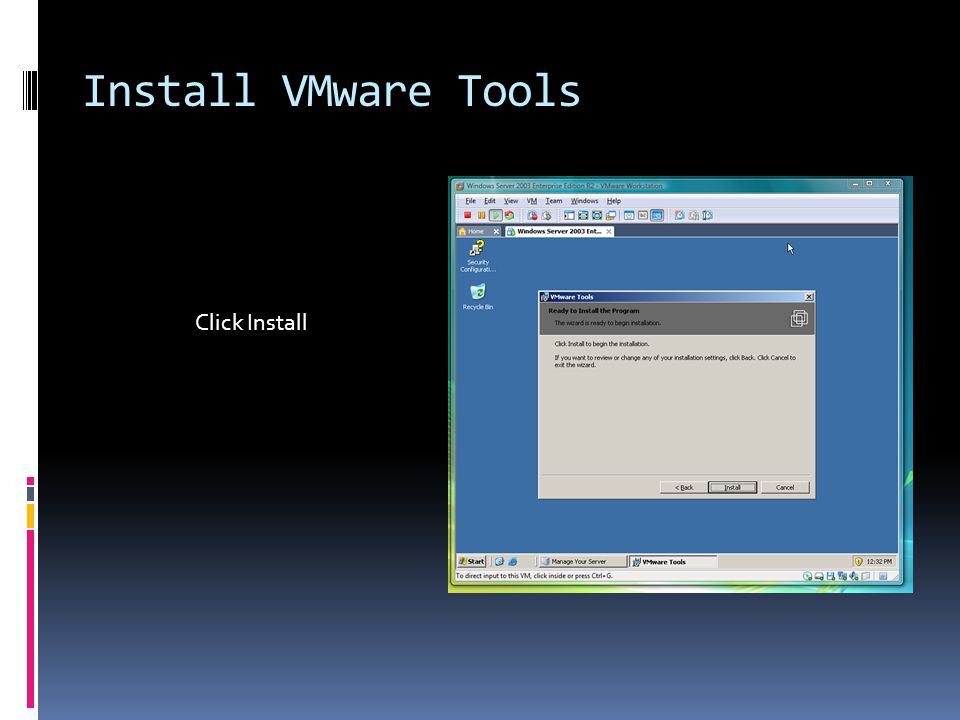Viewport: 960px width, 720px height.
Task: Switch to the Home tab
Action: (x=475, y=231)
